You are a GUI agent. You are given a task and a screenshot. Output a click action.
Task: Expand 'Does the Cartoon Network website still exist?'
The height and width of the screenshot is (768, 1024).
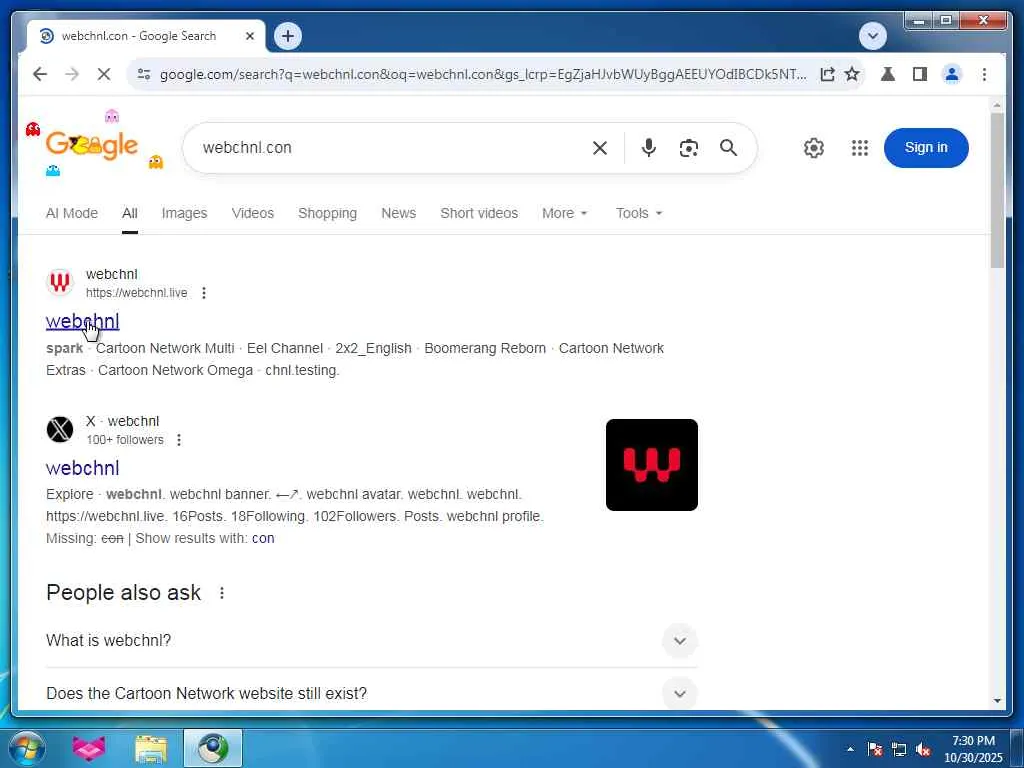372,694
